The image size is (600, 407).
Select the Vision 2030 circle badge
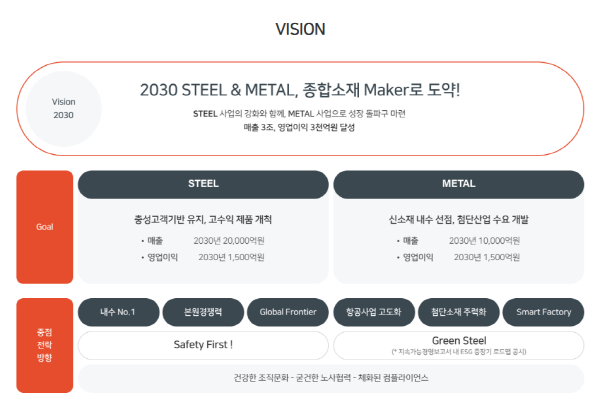(64, 109)
